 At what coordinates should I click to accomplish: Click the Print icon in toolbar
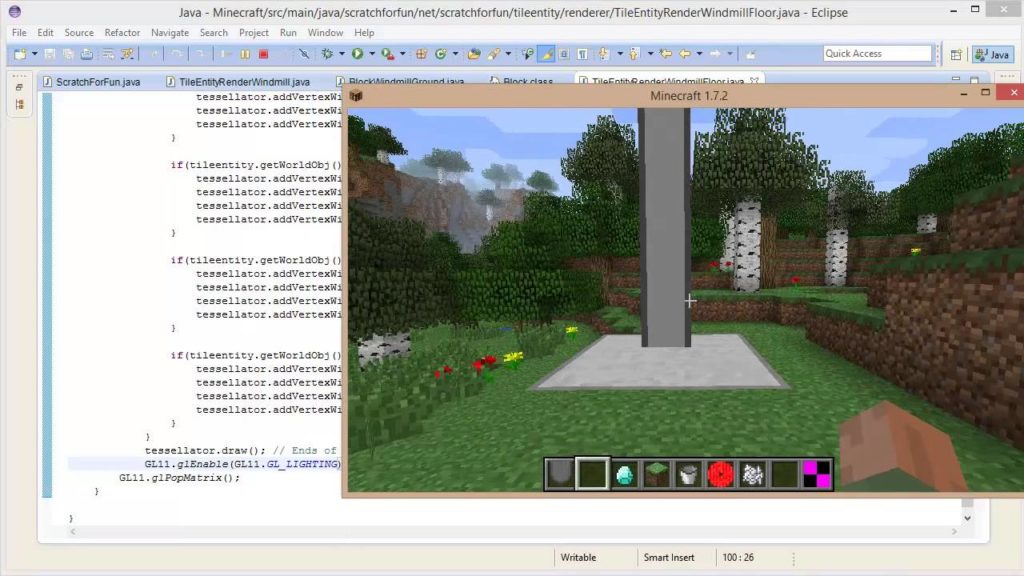[x=86, y=54]
